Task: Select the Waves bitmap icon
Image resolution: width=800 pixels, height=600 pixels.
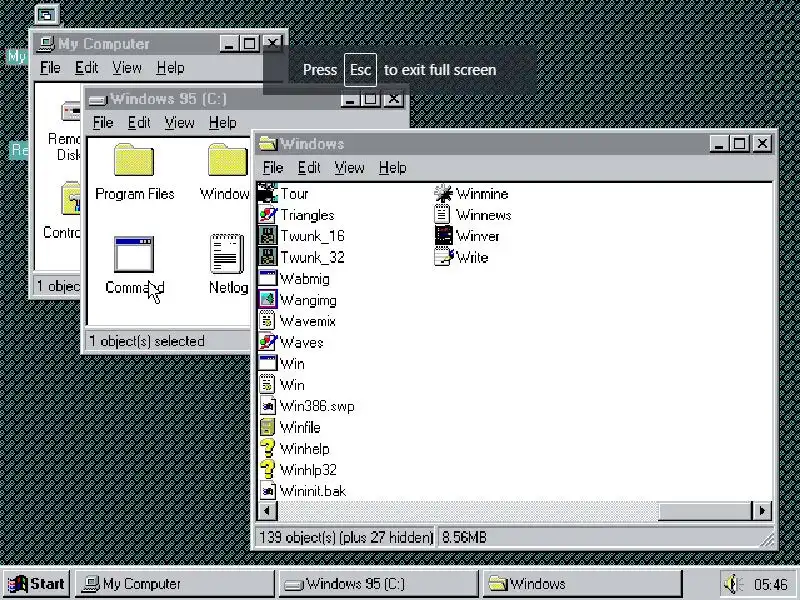Action: [x=267, y=342]
